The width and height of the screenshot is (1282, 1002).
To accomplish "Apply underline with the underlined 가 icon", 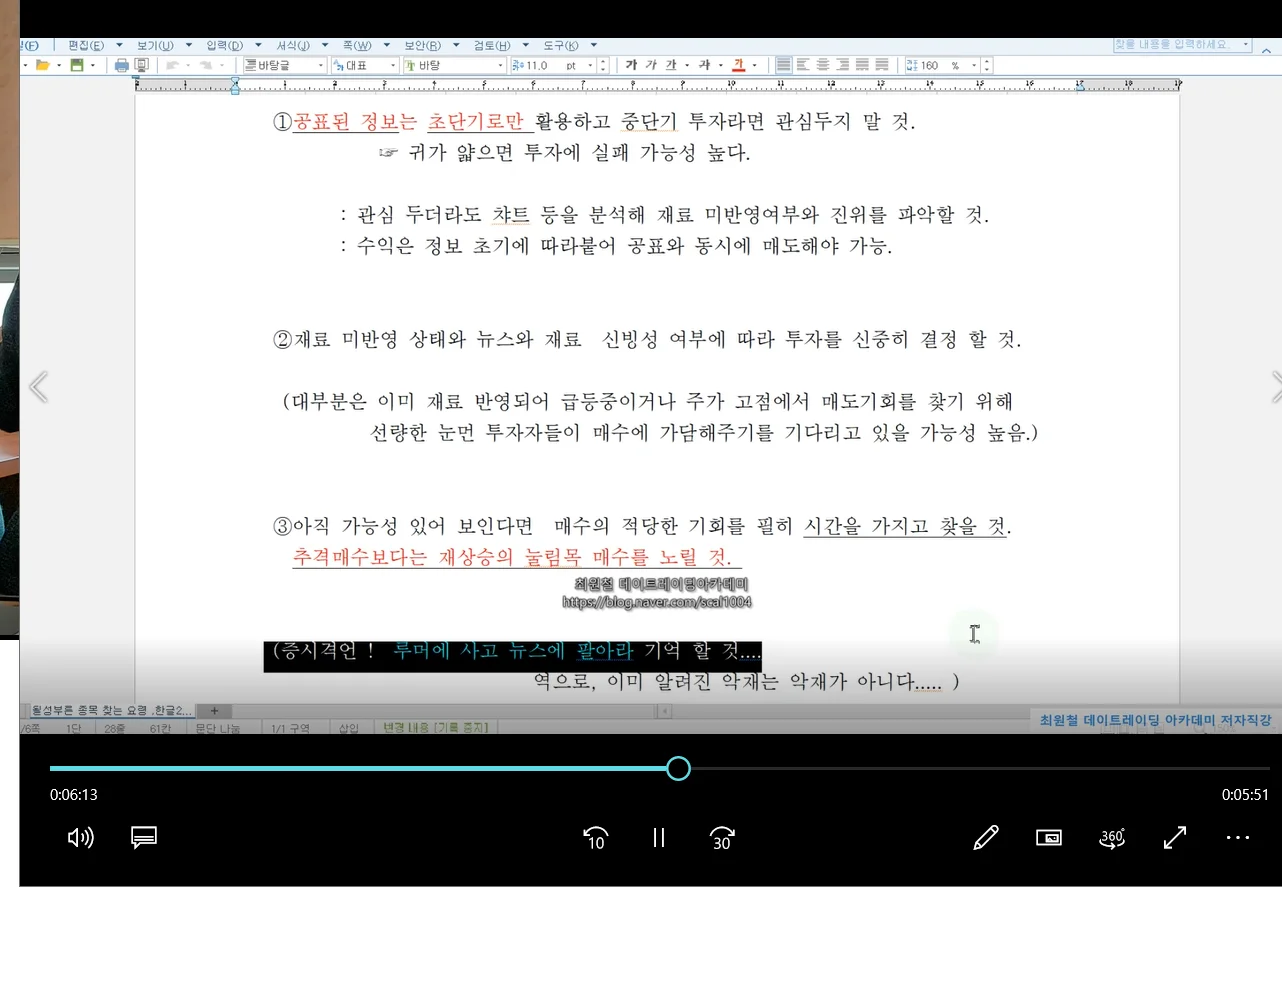I will coord(671,65).
